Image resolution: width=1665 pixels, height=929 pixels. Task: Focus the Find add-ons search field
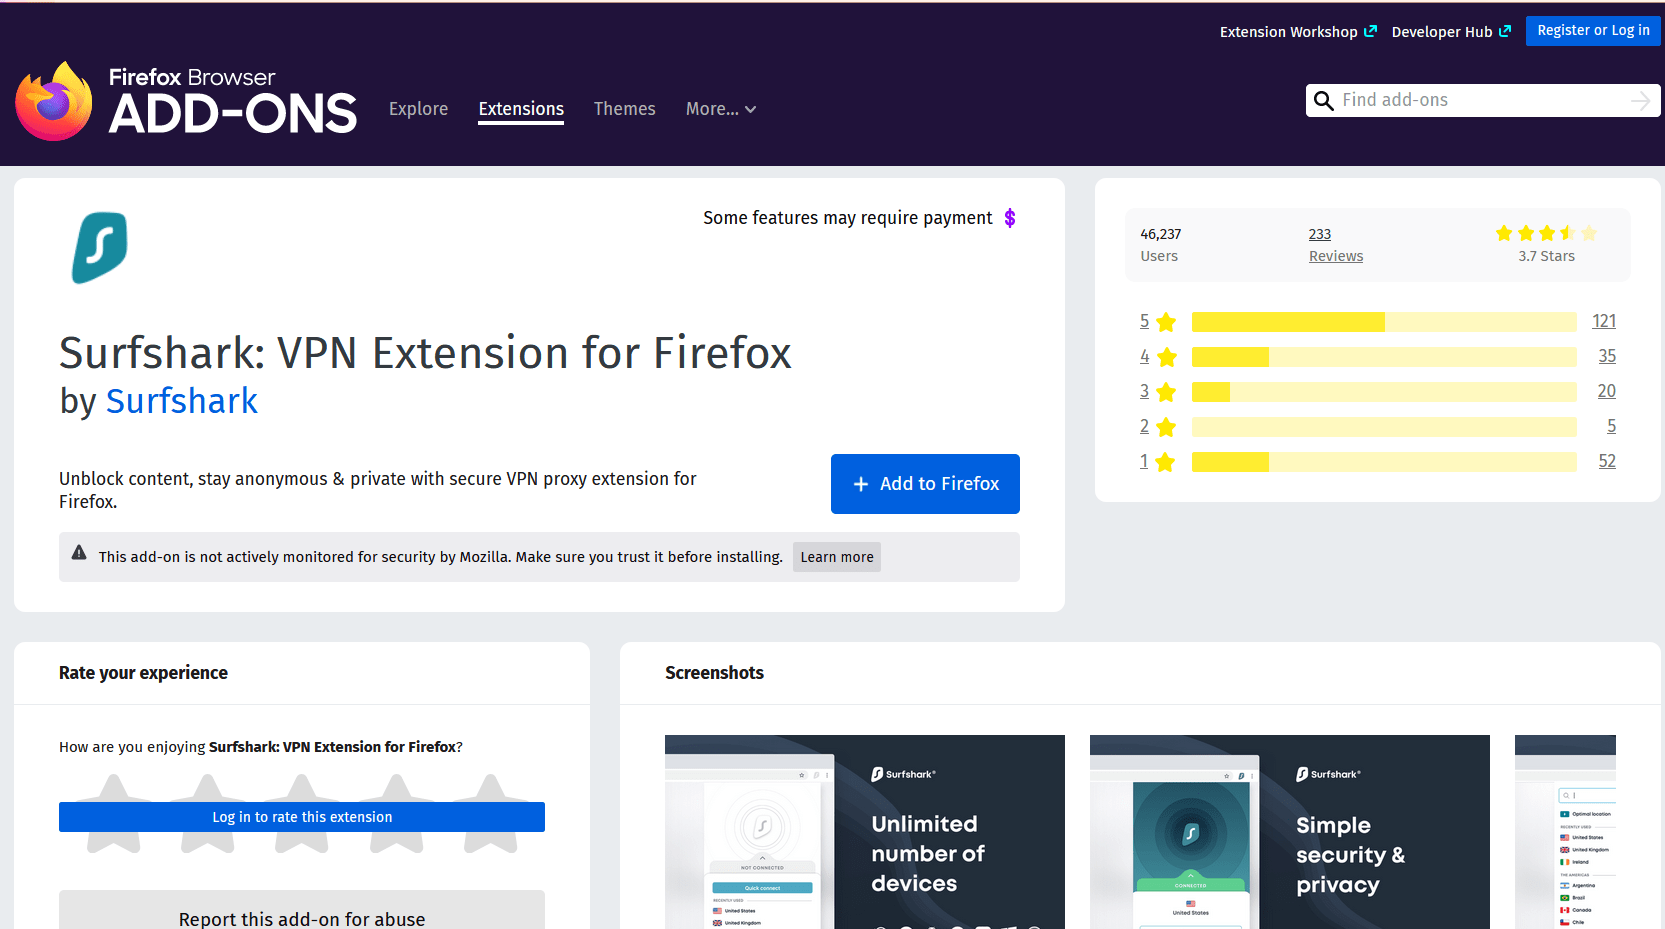coord(1482,100)
